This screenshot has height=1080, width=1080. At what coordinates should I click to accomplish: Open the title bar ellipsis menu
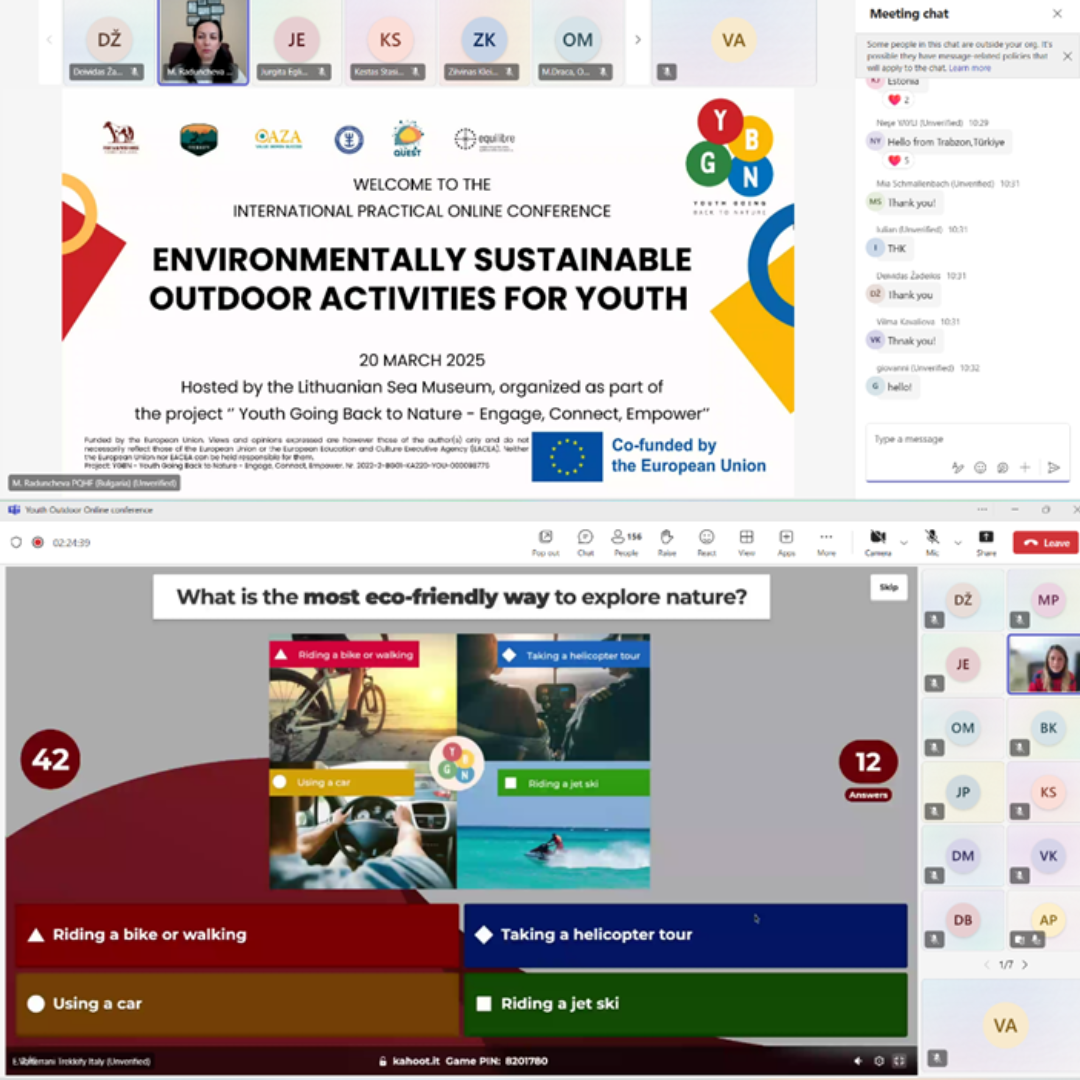click(x=982, y=510)
